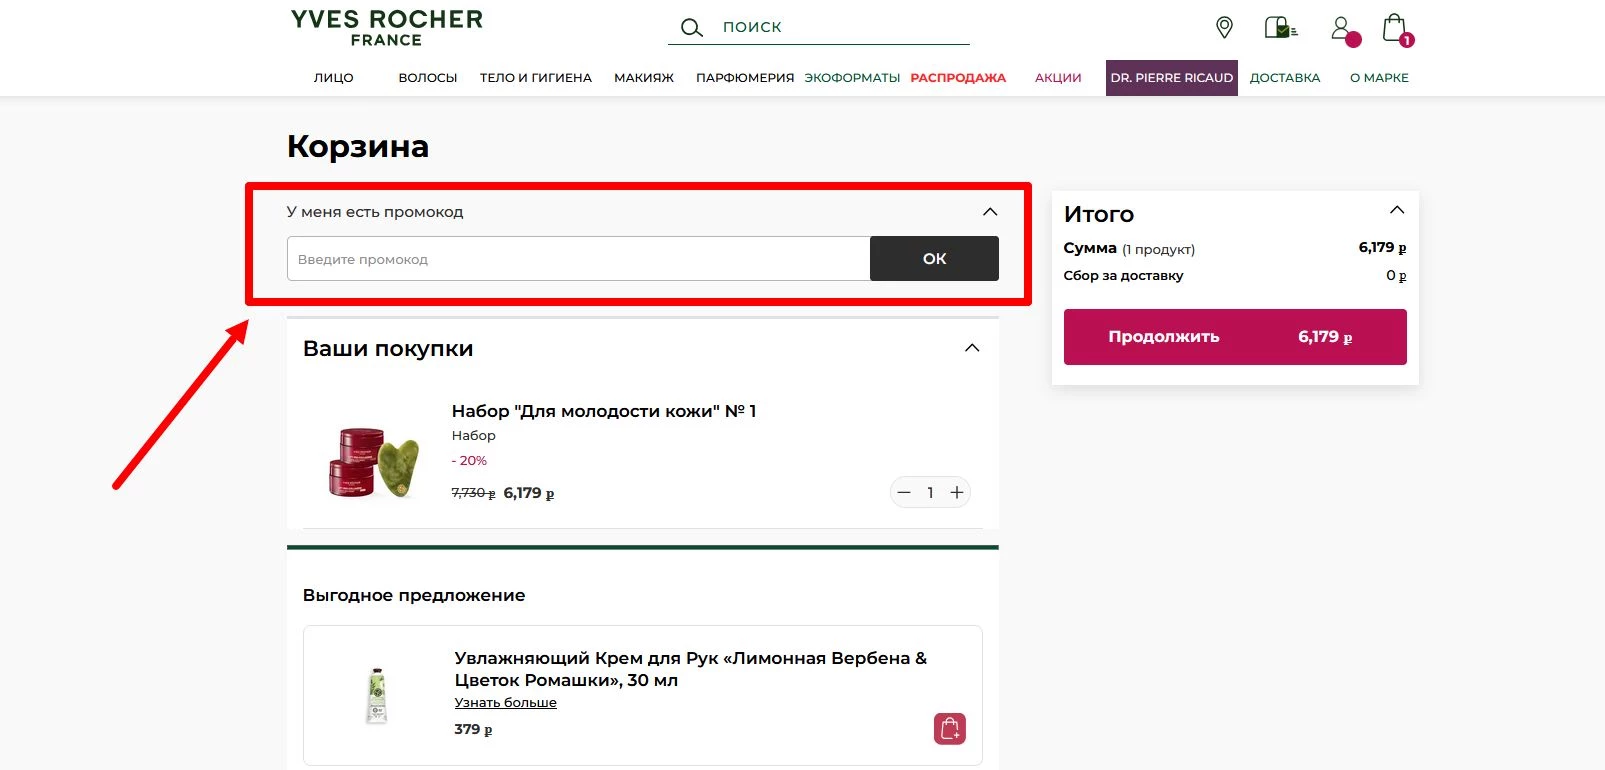Open the shopping bag cart icon
The width and height of the screenshot is (1605, 770).
click(1394, 28)
